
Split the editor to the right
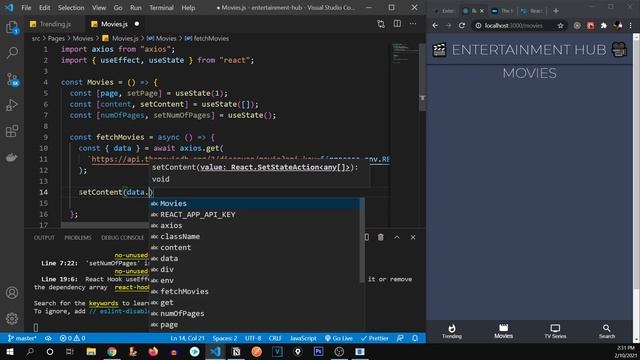[397, 24]
